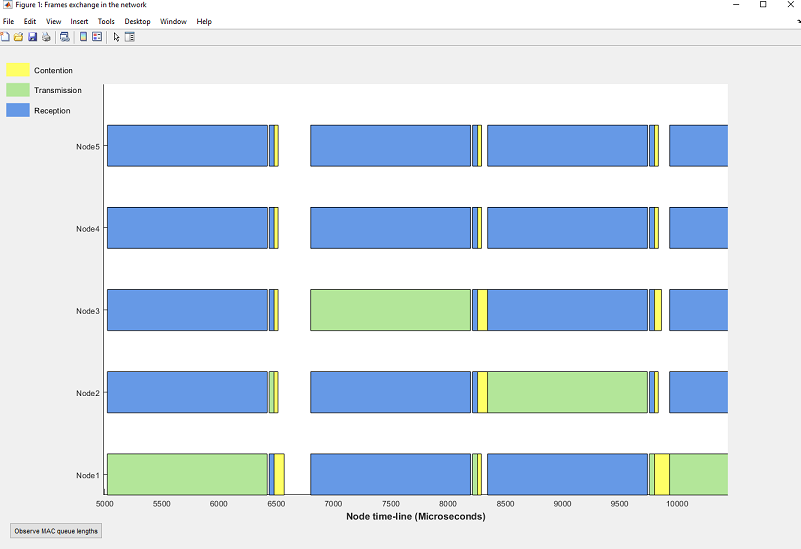Click the green Transmission legend swatch

tap(18, 90)
